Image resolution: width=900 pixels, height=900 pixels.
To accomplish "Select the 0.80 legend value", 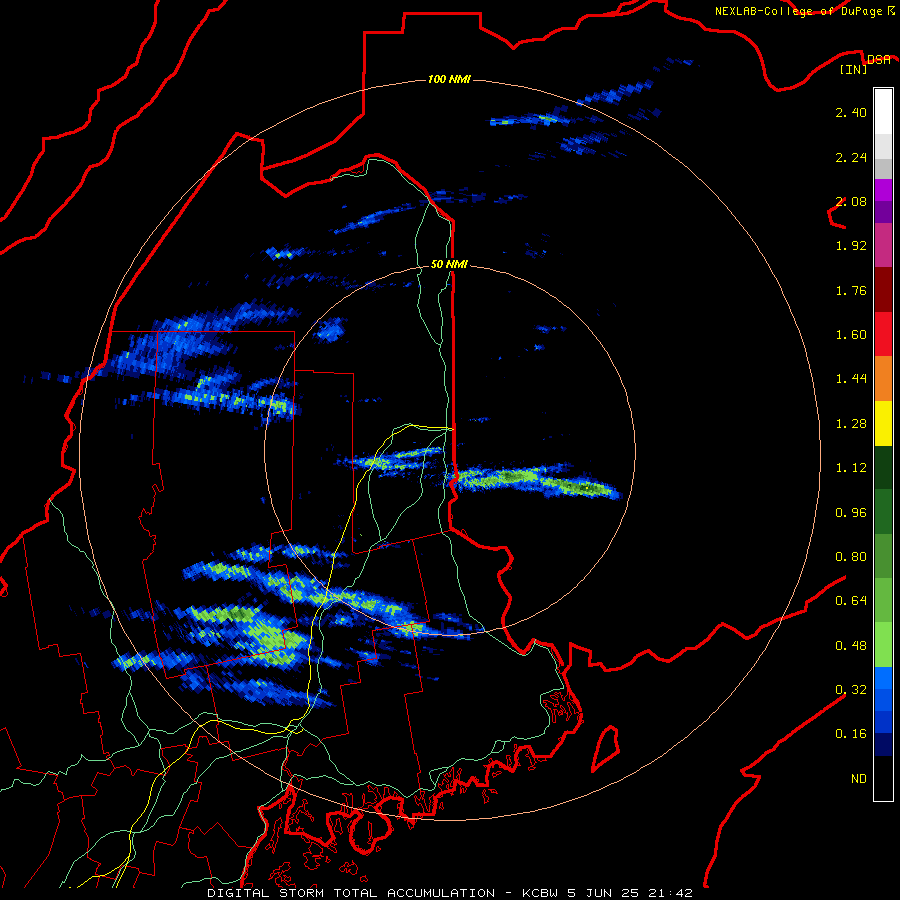I will pos(851,557).
